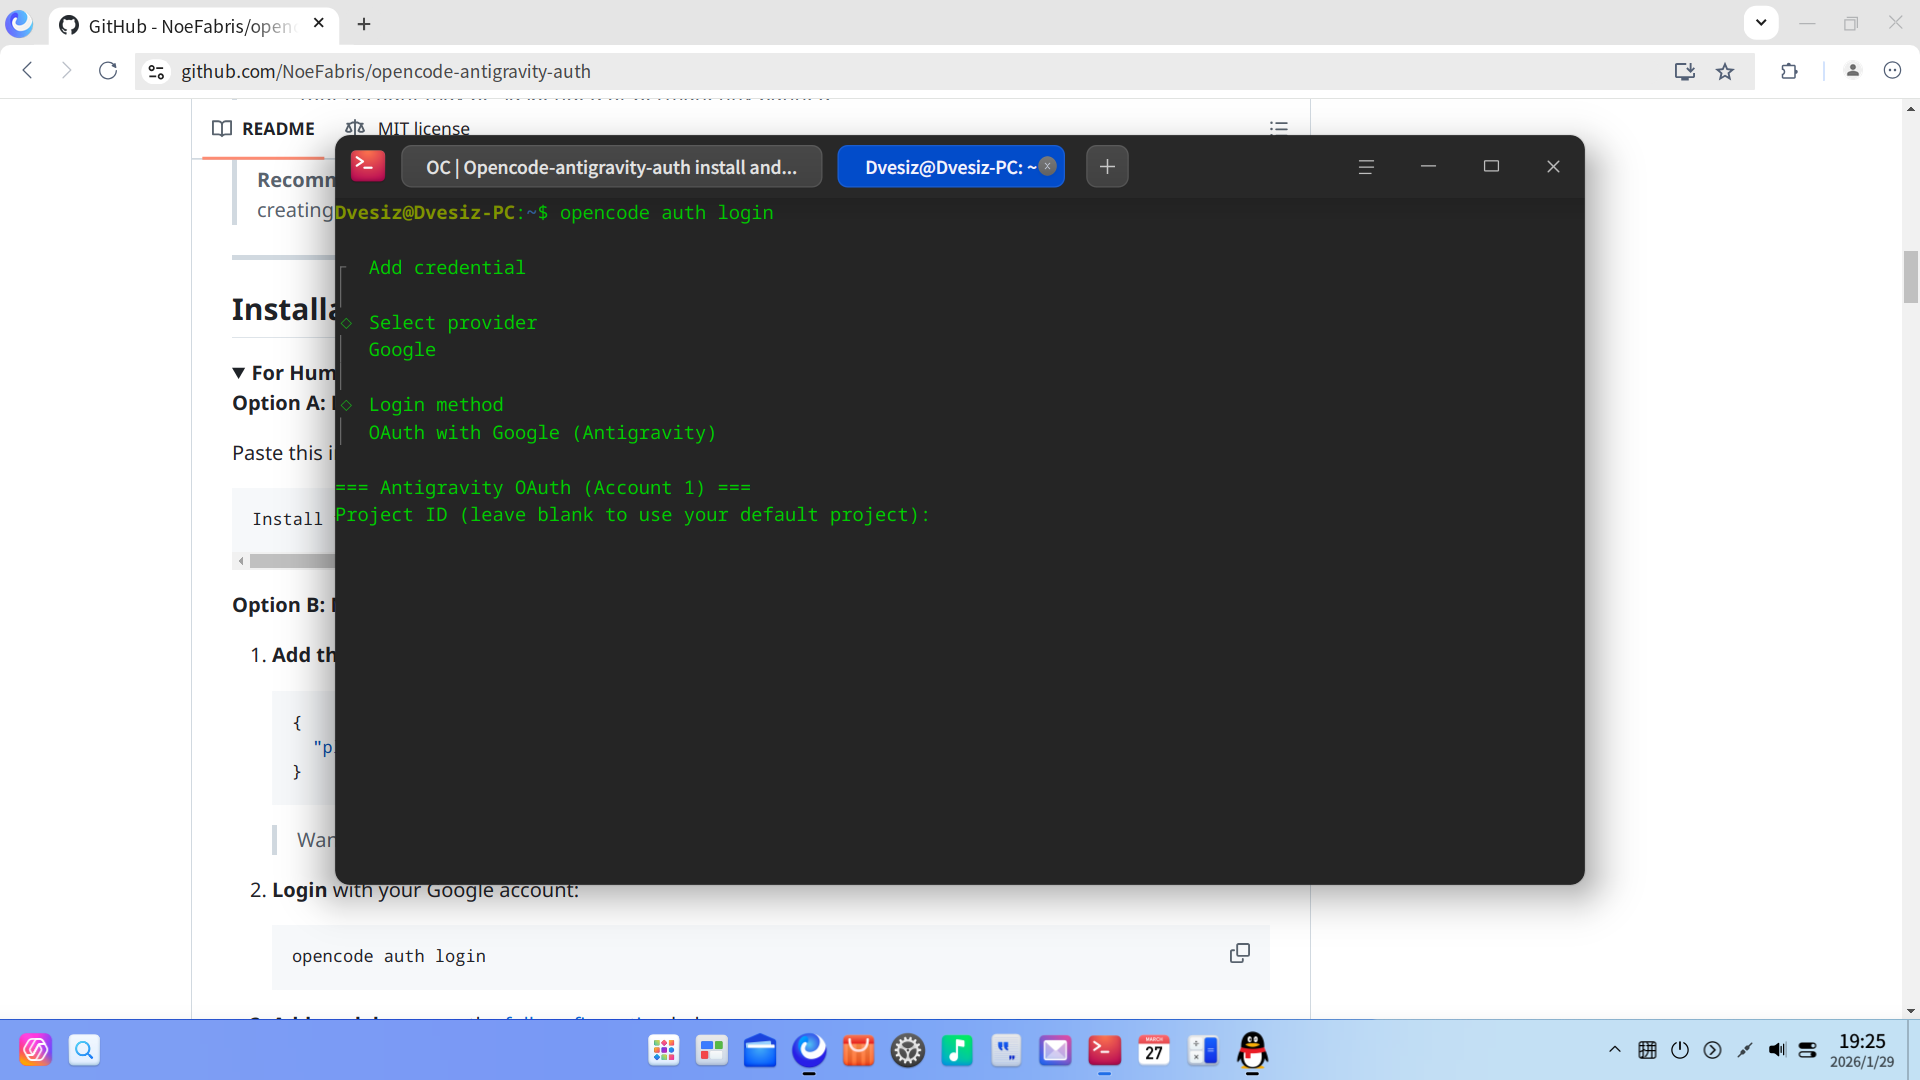Launch the Music app from the dock
The width and height of the screenshot is (1920, 1080).
[957, 1051]
